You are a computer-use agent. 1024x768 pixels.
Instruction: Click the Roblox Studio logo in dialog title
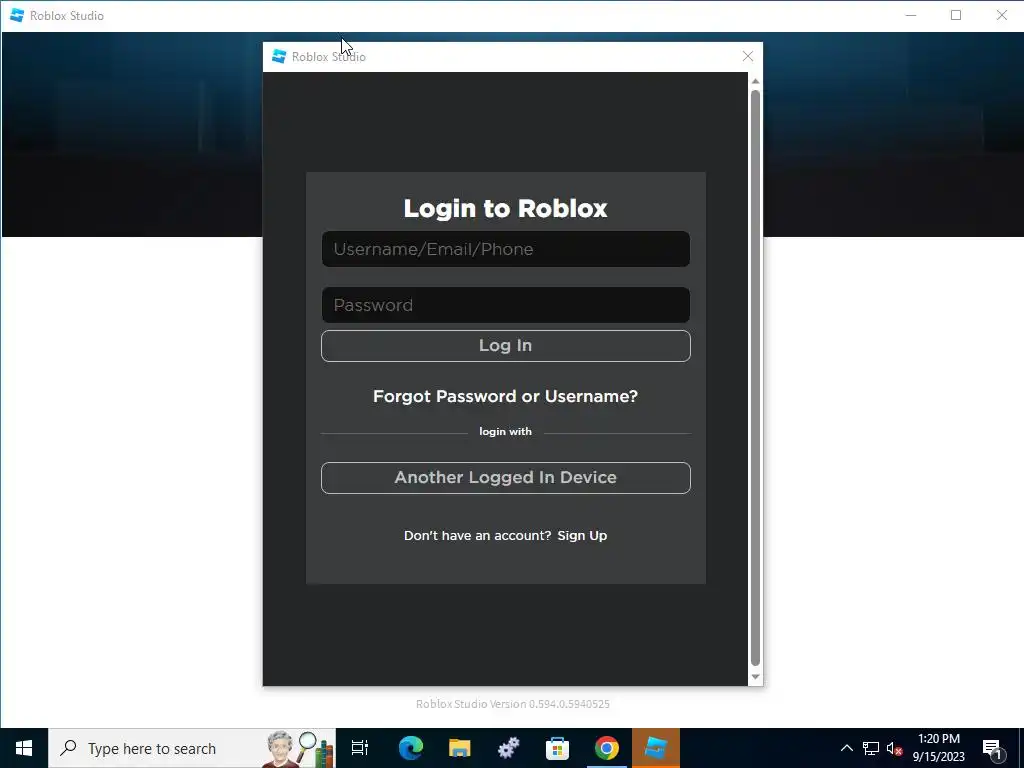[279, 57]
